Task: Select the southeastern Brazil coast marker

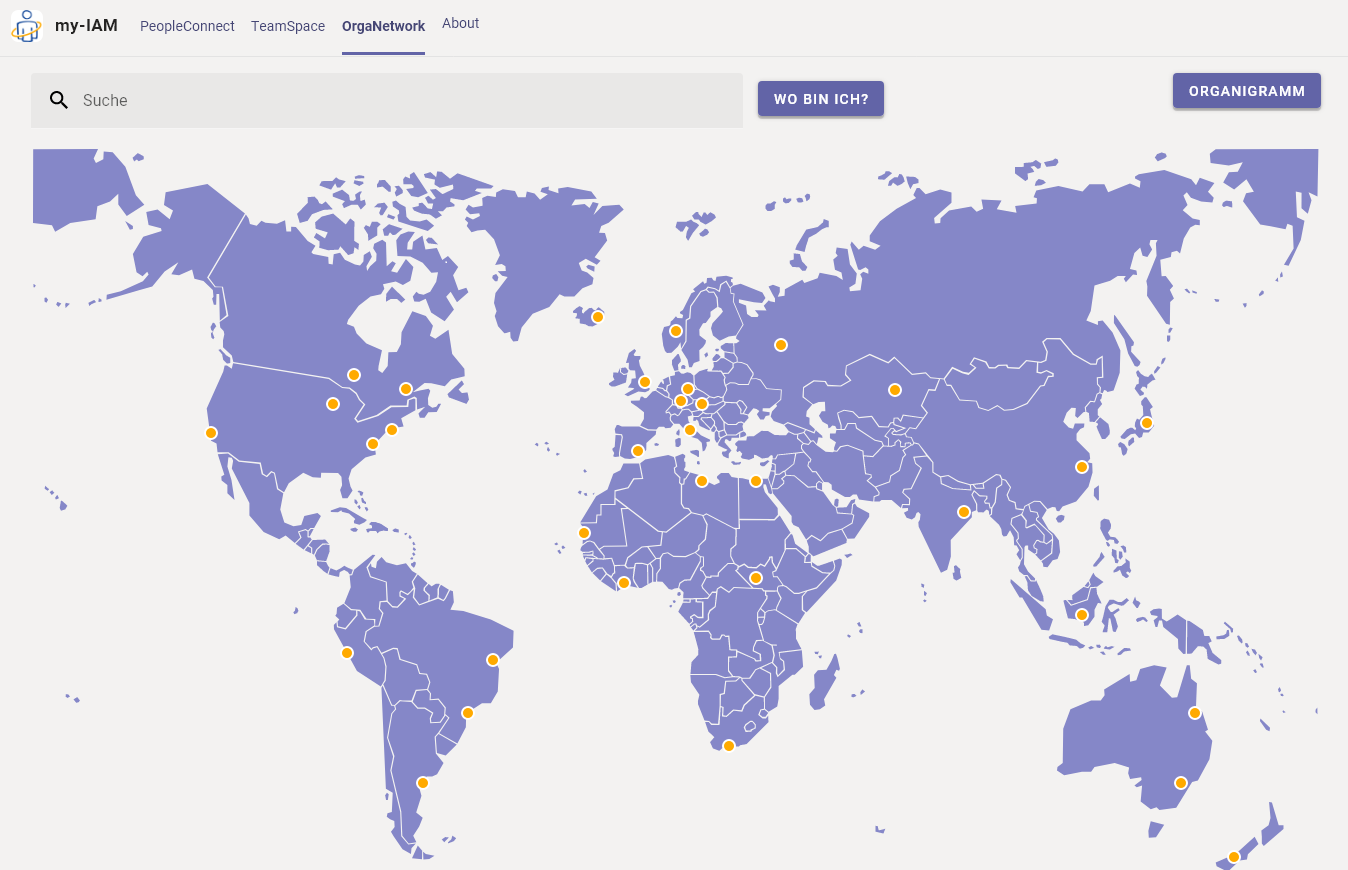Action: (x=468, y=713)
